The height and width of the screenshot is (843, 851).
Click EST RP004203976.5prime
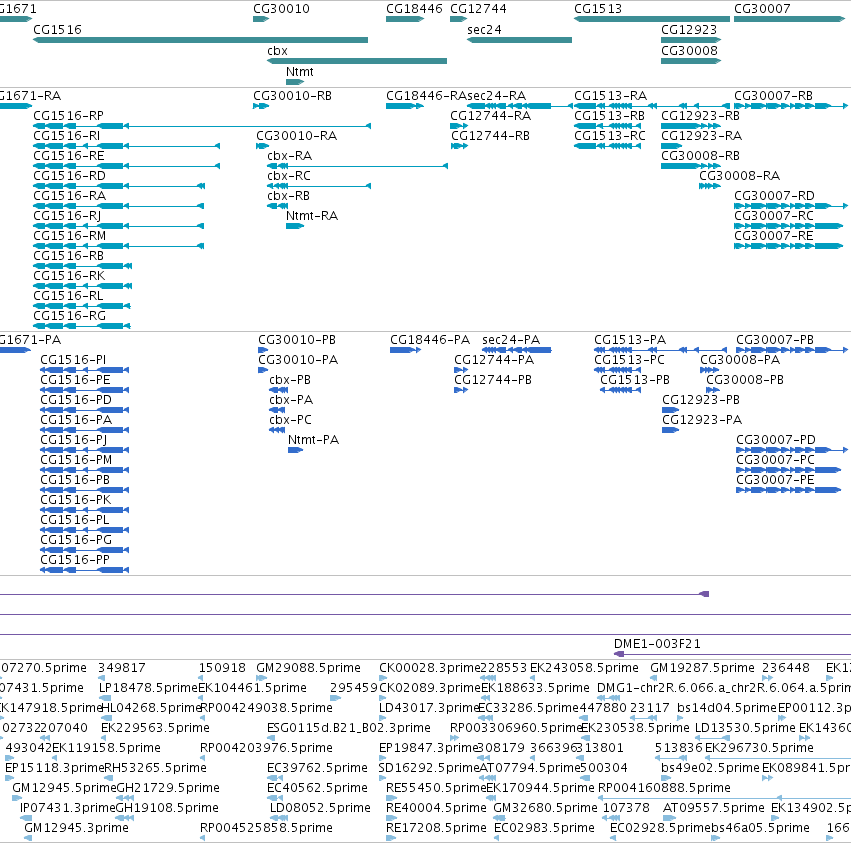click(x=266, y=748)
